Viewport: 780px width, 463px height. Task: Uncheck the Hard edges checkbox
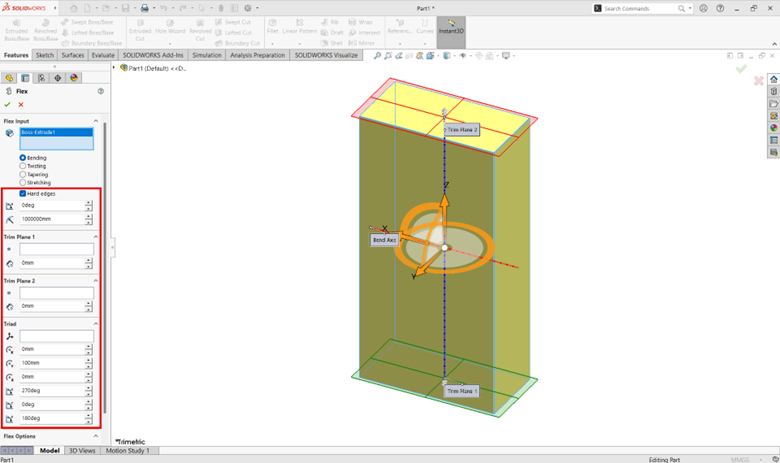click(x=23, y=193)
